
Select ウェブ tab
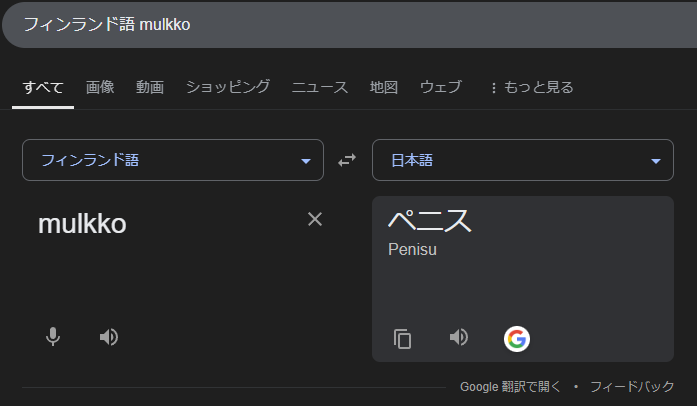click(x=441, y=87)
